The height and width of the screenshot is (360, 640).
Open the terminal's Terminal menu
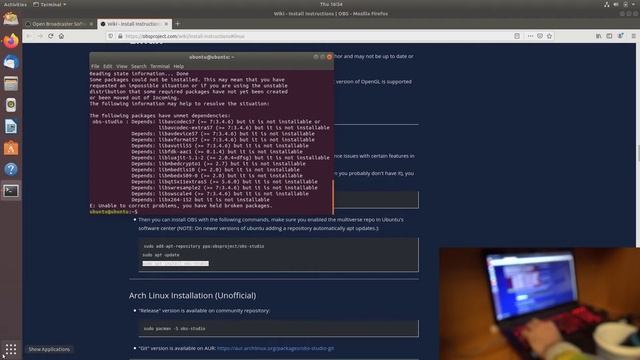click(160, 66)
